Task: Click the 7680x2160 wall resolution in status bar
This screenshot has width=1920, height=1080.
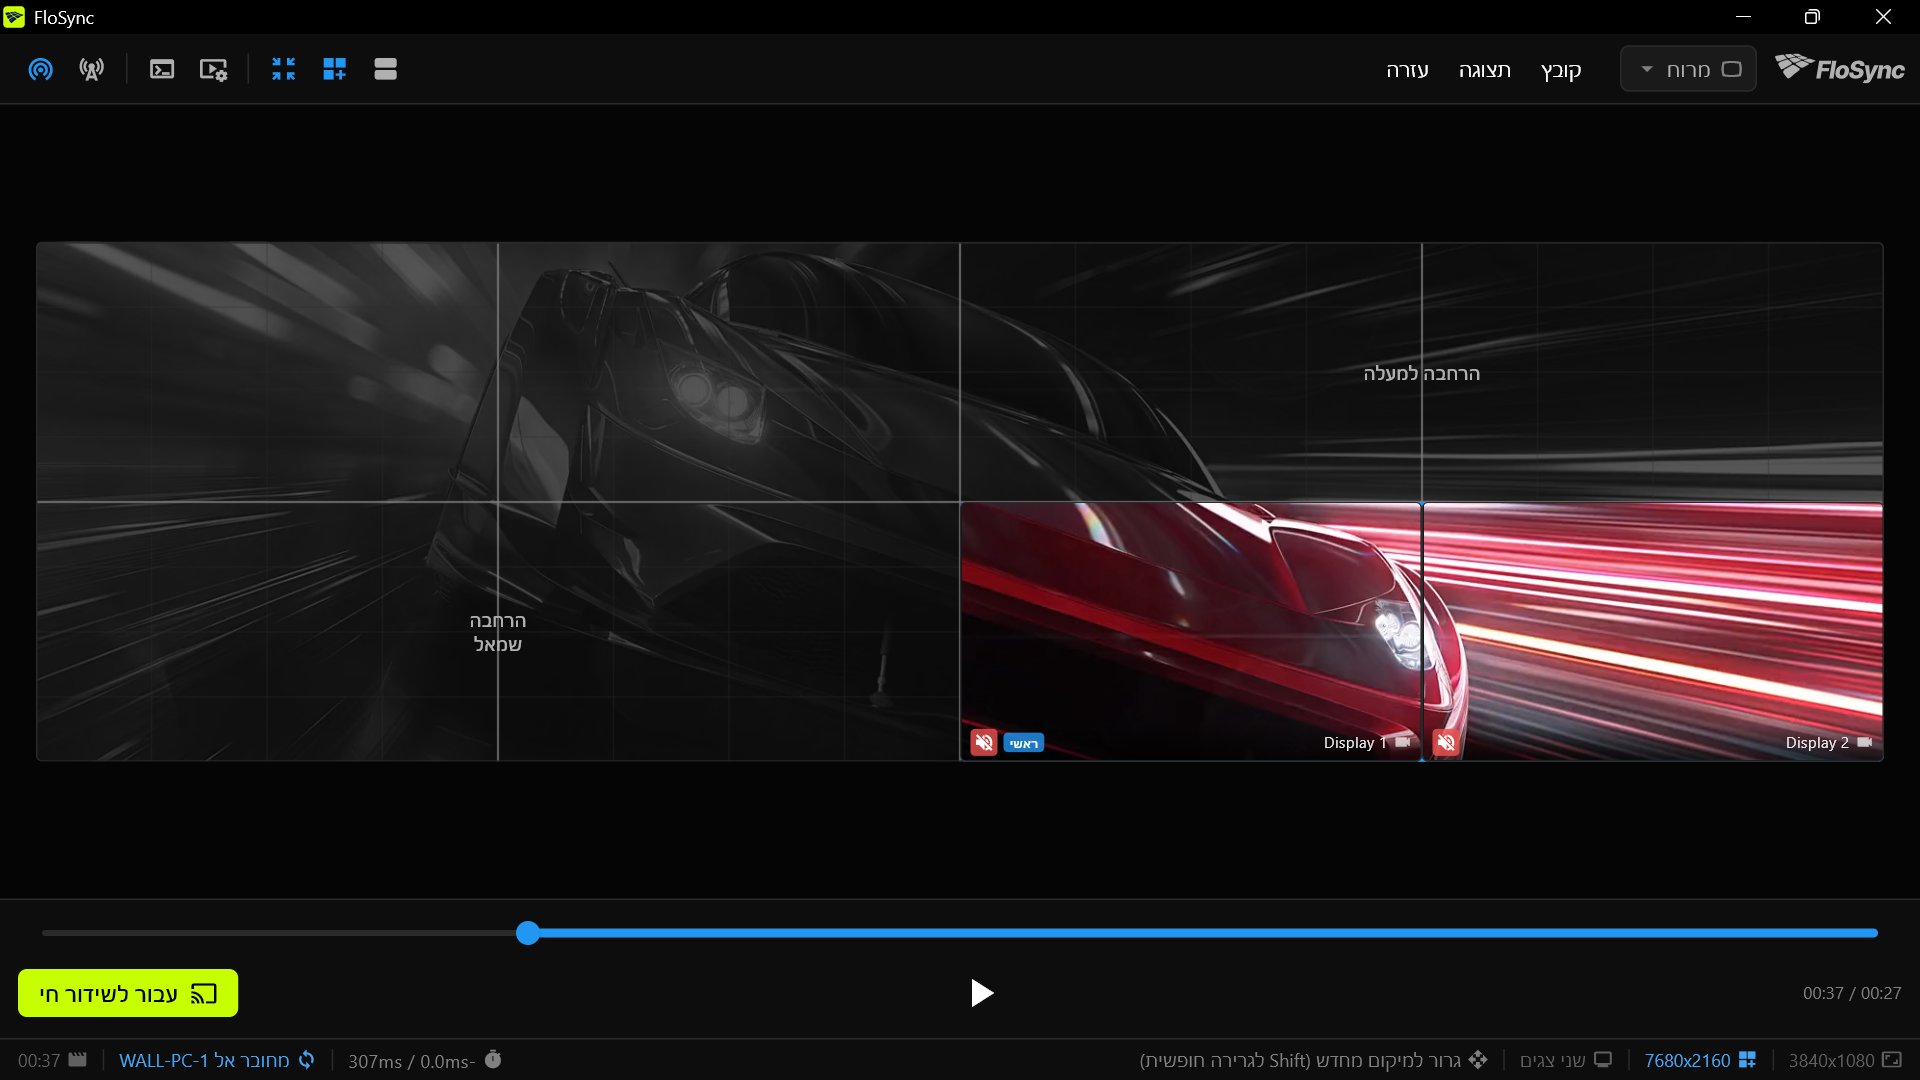Action: coord(1687,1060)
